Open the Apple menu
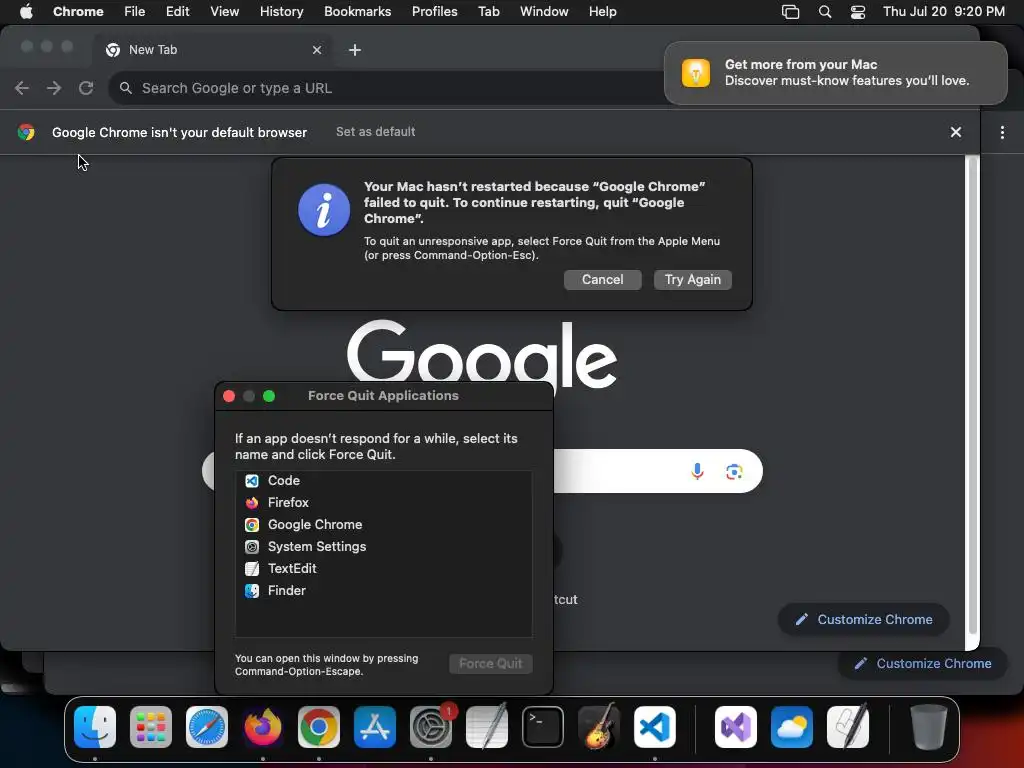This screenshot has width=1024, height=768. 26,12
